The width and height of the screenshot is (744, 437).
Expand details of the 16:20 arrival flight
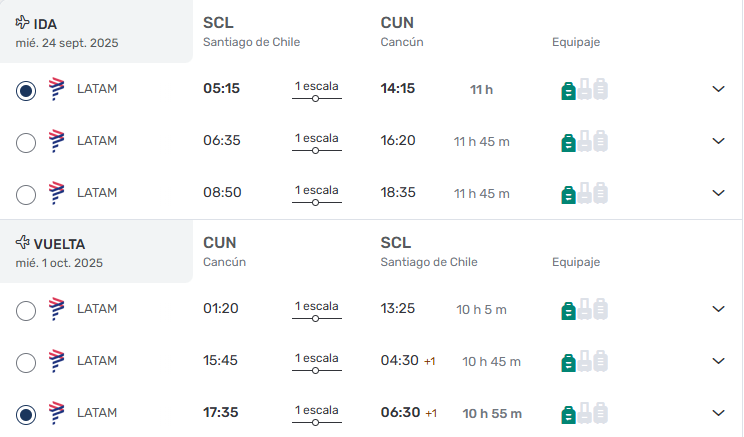click(718, 141)
